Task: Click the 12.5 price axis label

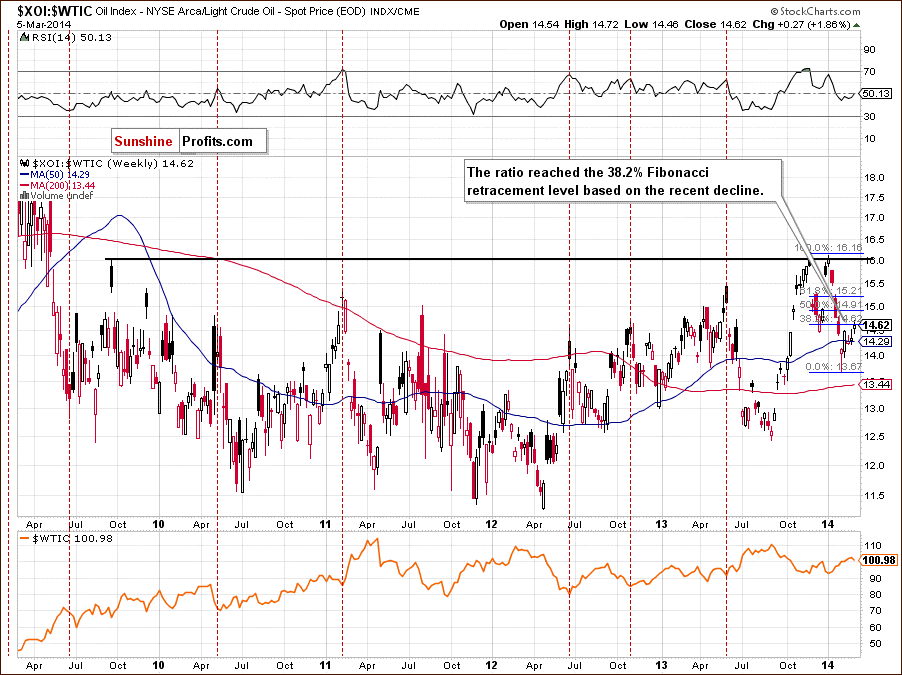Action: pos(874,437)
